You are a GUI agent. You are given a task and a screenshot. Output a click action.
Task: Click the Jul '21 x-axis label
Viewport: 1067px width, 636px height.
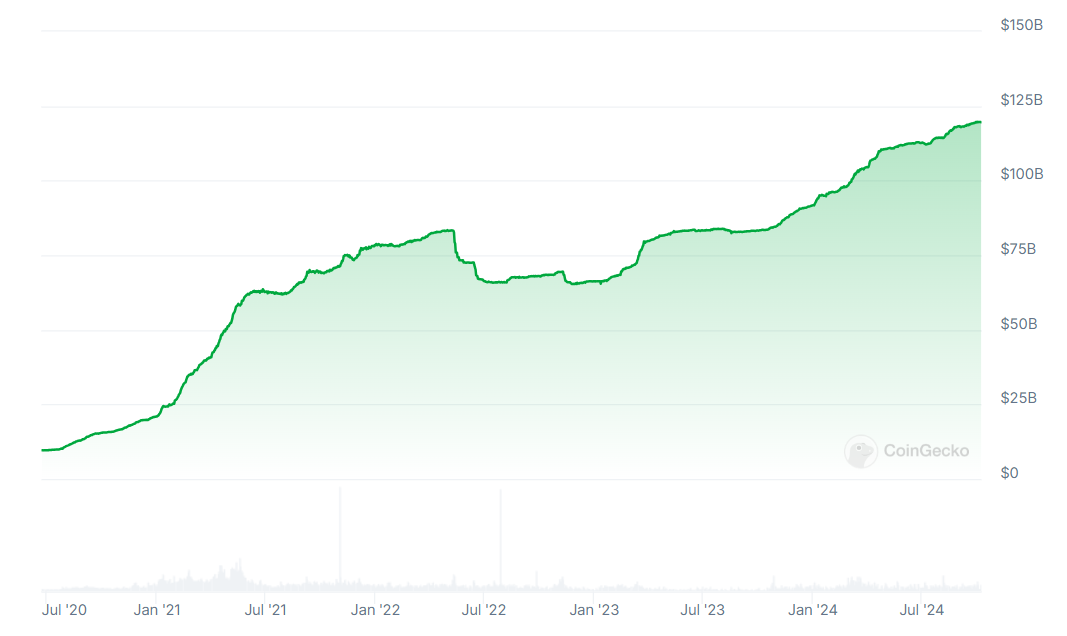click(x=265, y=610)
